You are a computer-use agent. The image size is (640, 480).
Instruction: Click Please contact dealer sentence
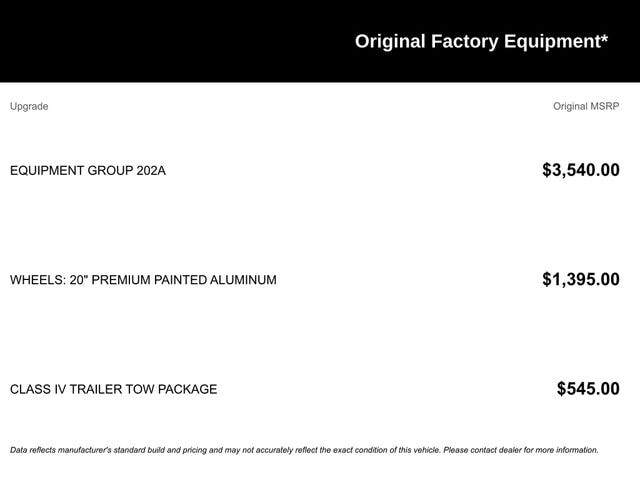(x=521, y=450)
